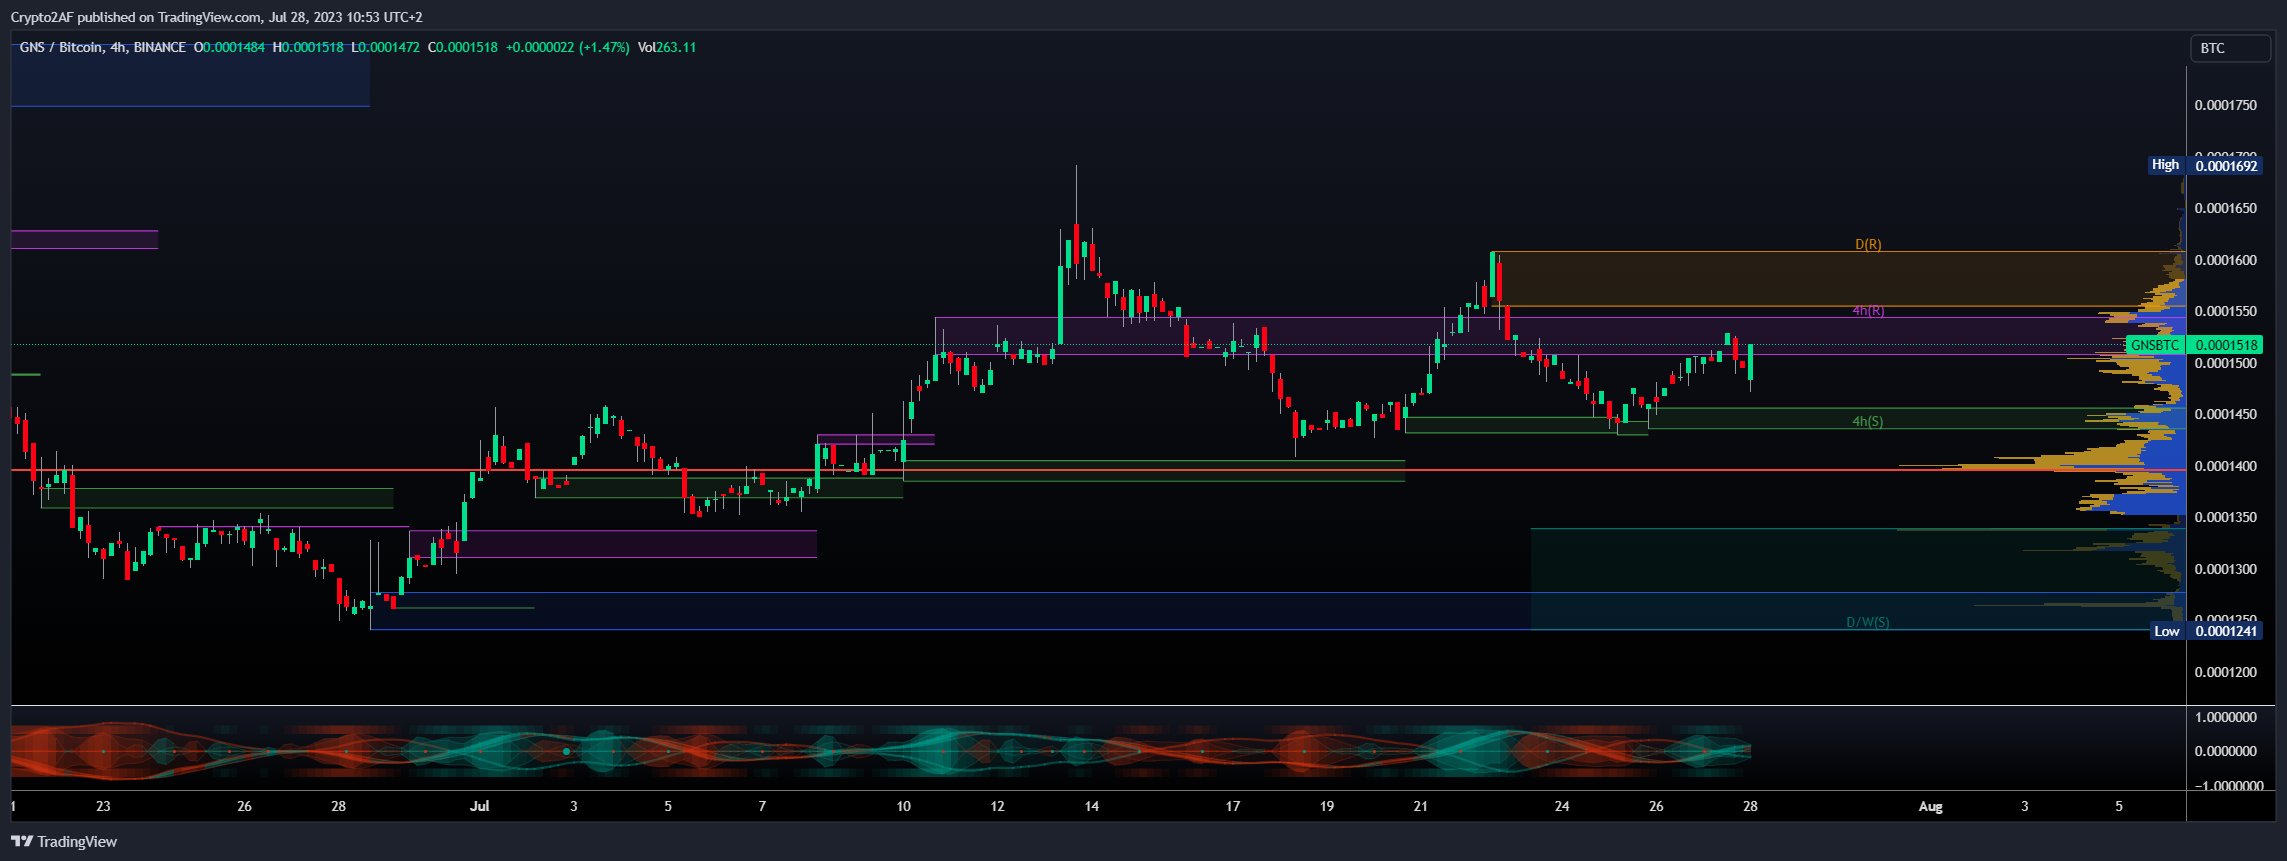The width and height of the screenshot is (2287, 861).
Task: Click the 0.0001350 price axis label
Action: click(2224, 517)
